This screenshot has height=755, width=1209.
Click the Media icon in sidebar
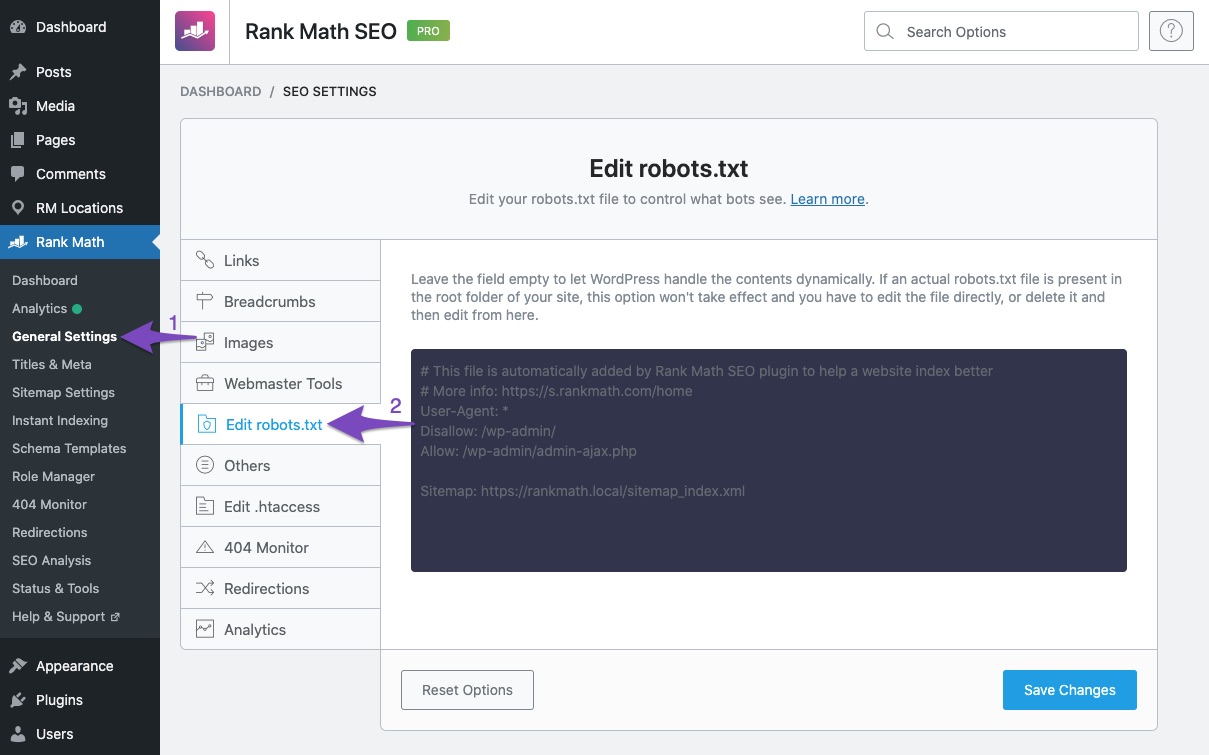click(x=18, y=106)
